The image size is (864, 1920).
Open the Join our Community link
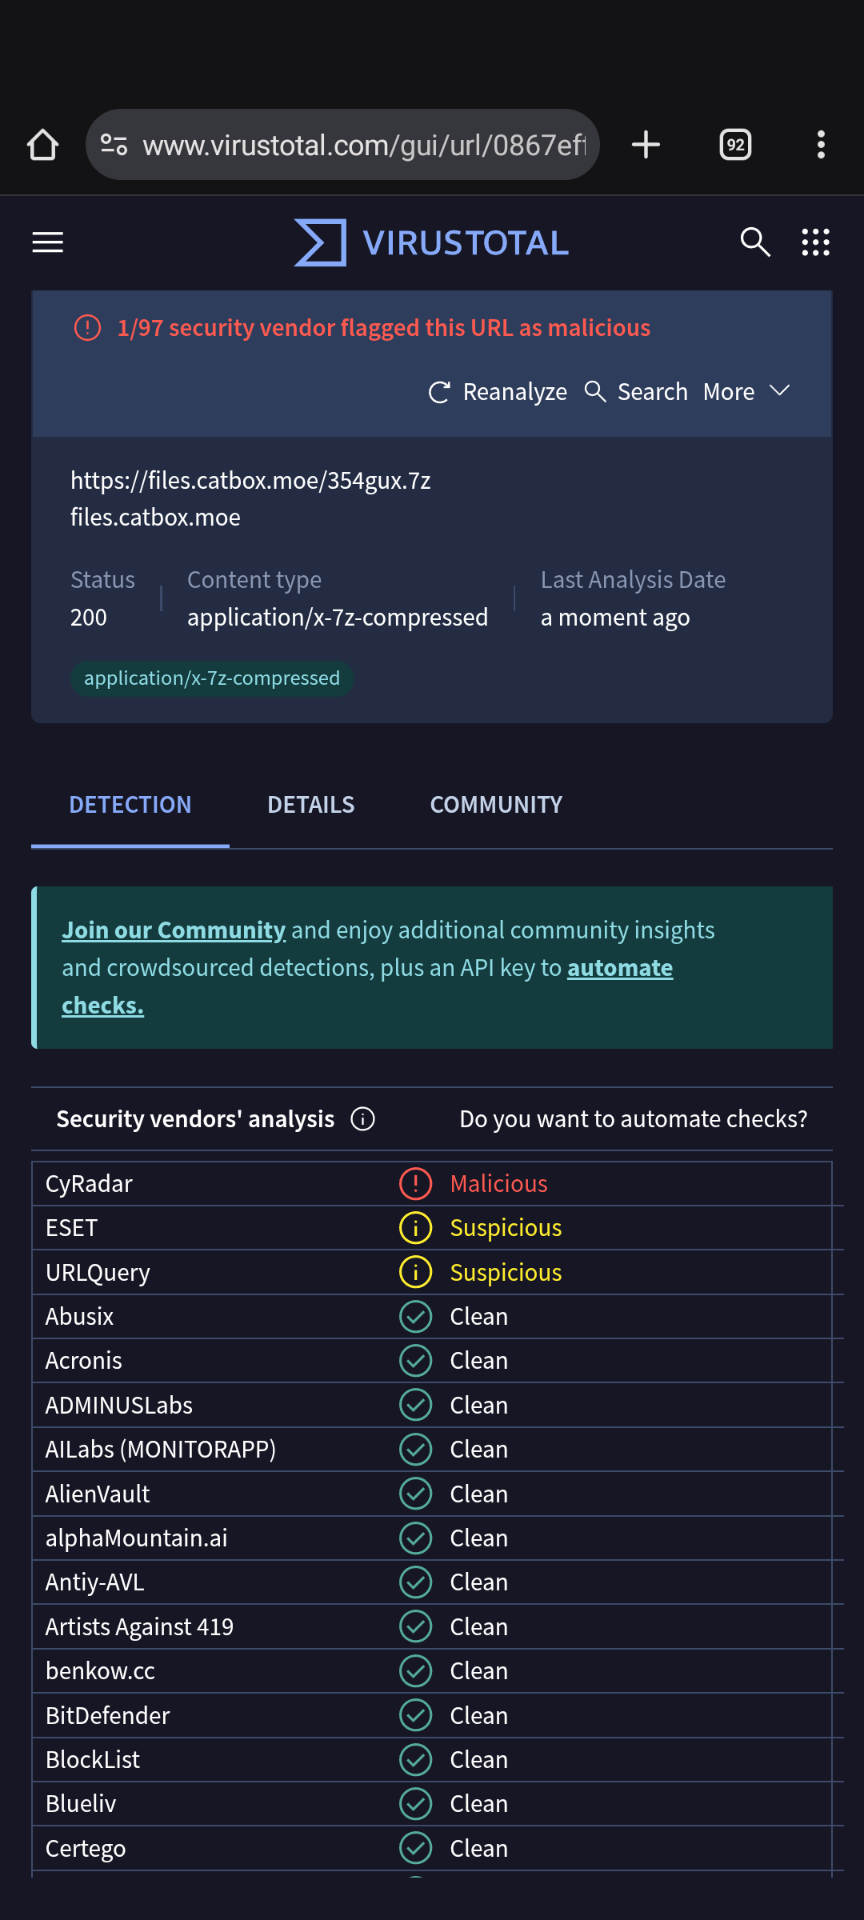tap(174, 930)
